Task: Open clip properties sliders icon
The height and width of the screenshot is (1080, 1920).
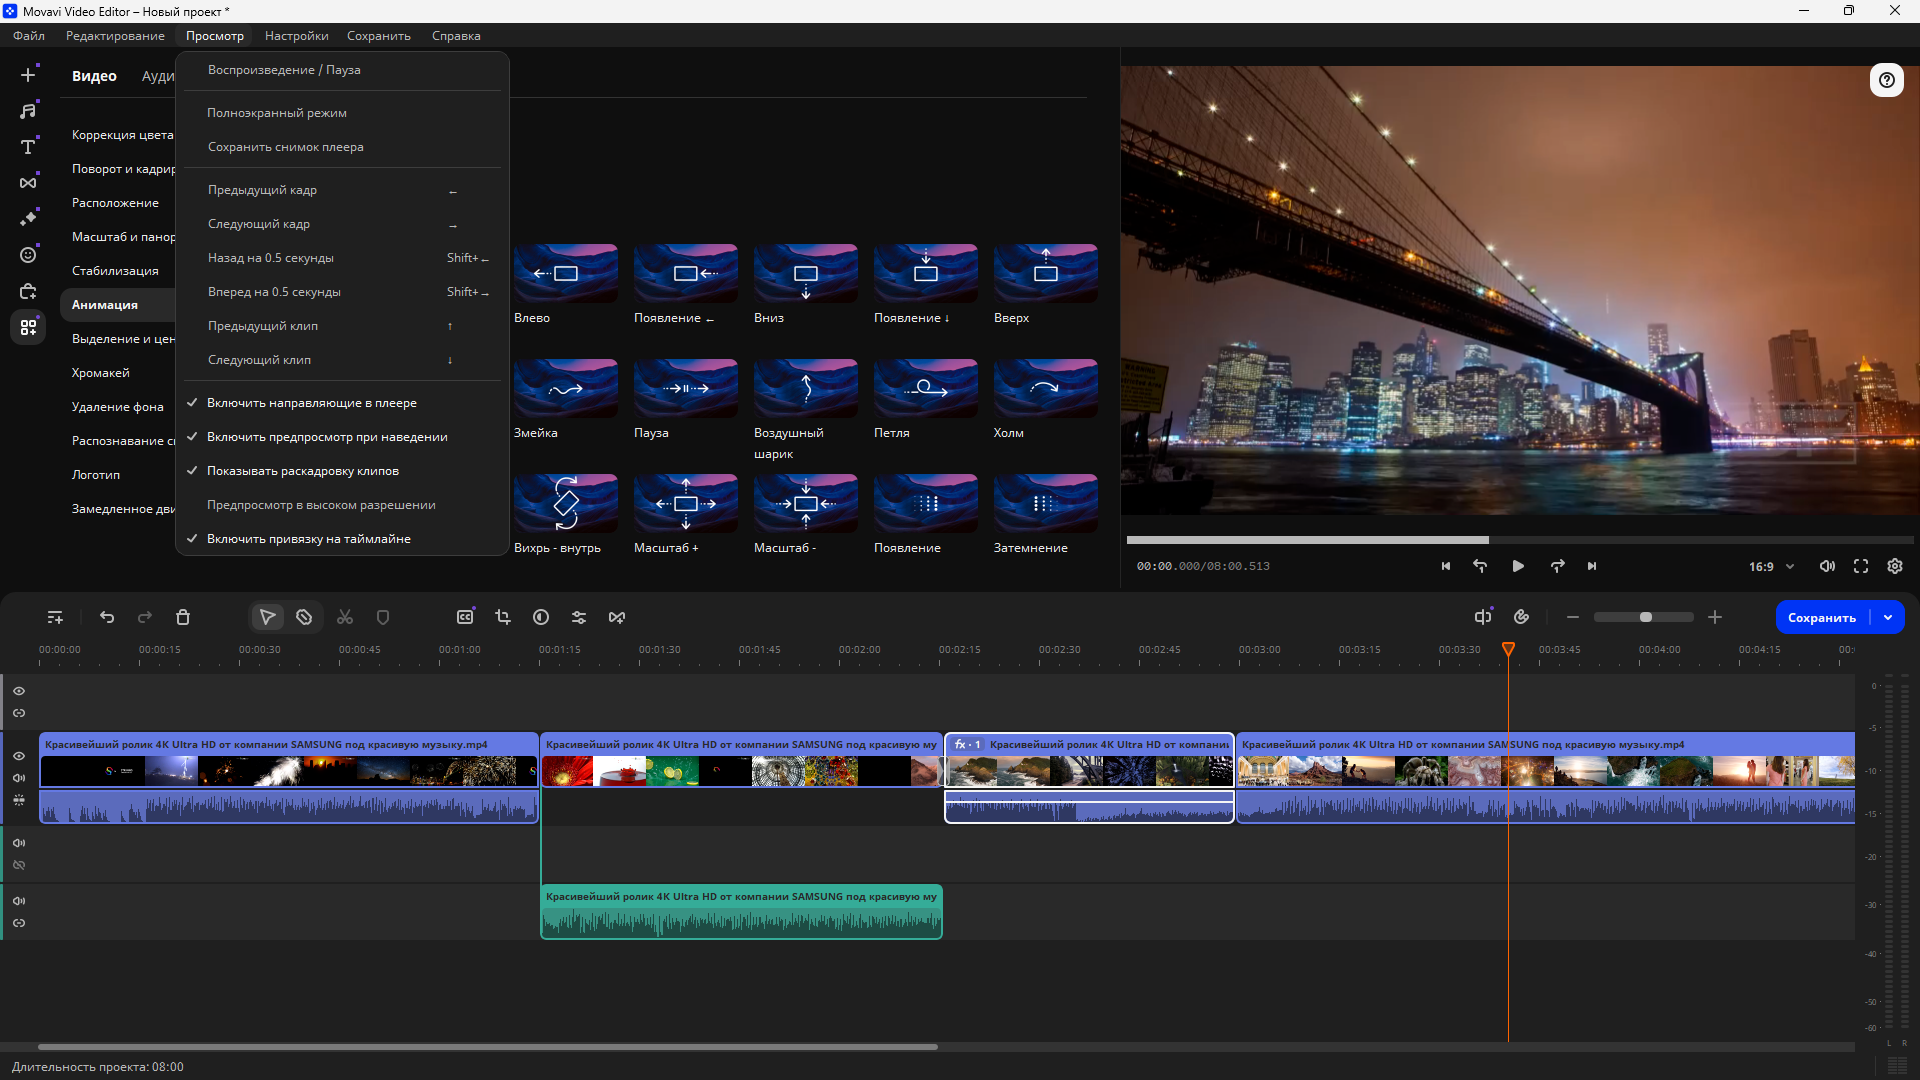Action: coord(579,618)
